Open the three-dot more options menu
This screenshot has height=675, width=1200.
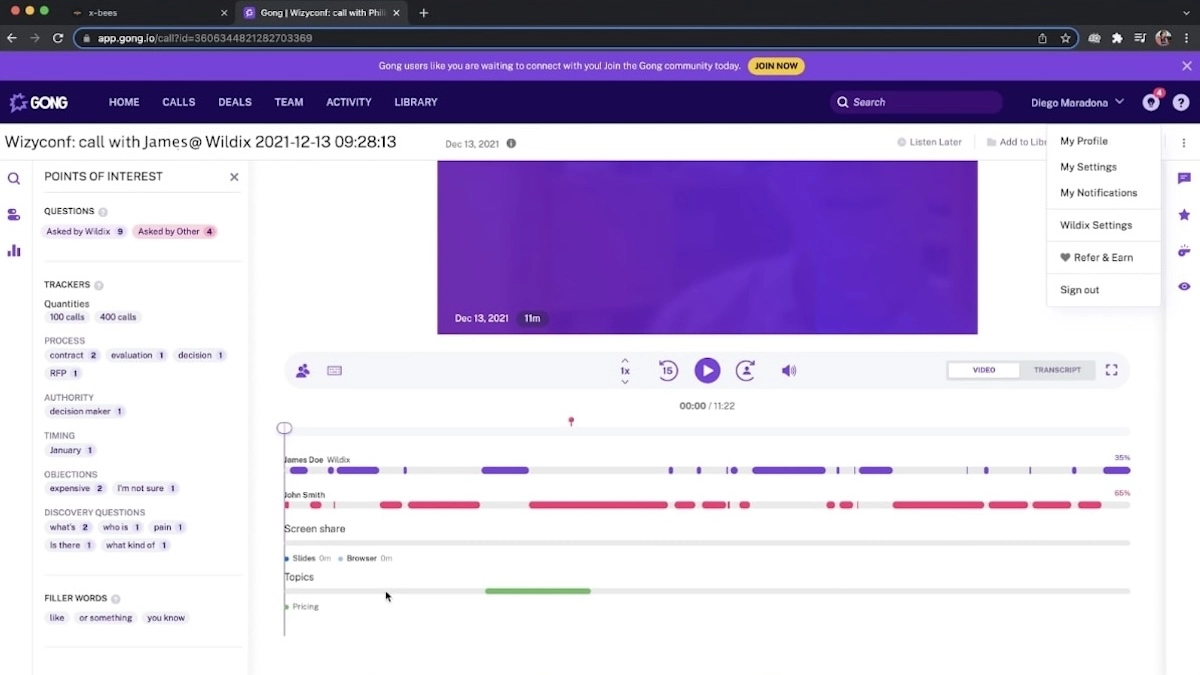point(1183,143)
